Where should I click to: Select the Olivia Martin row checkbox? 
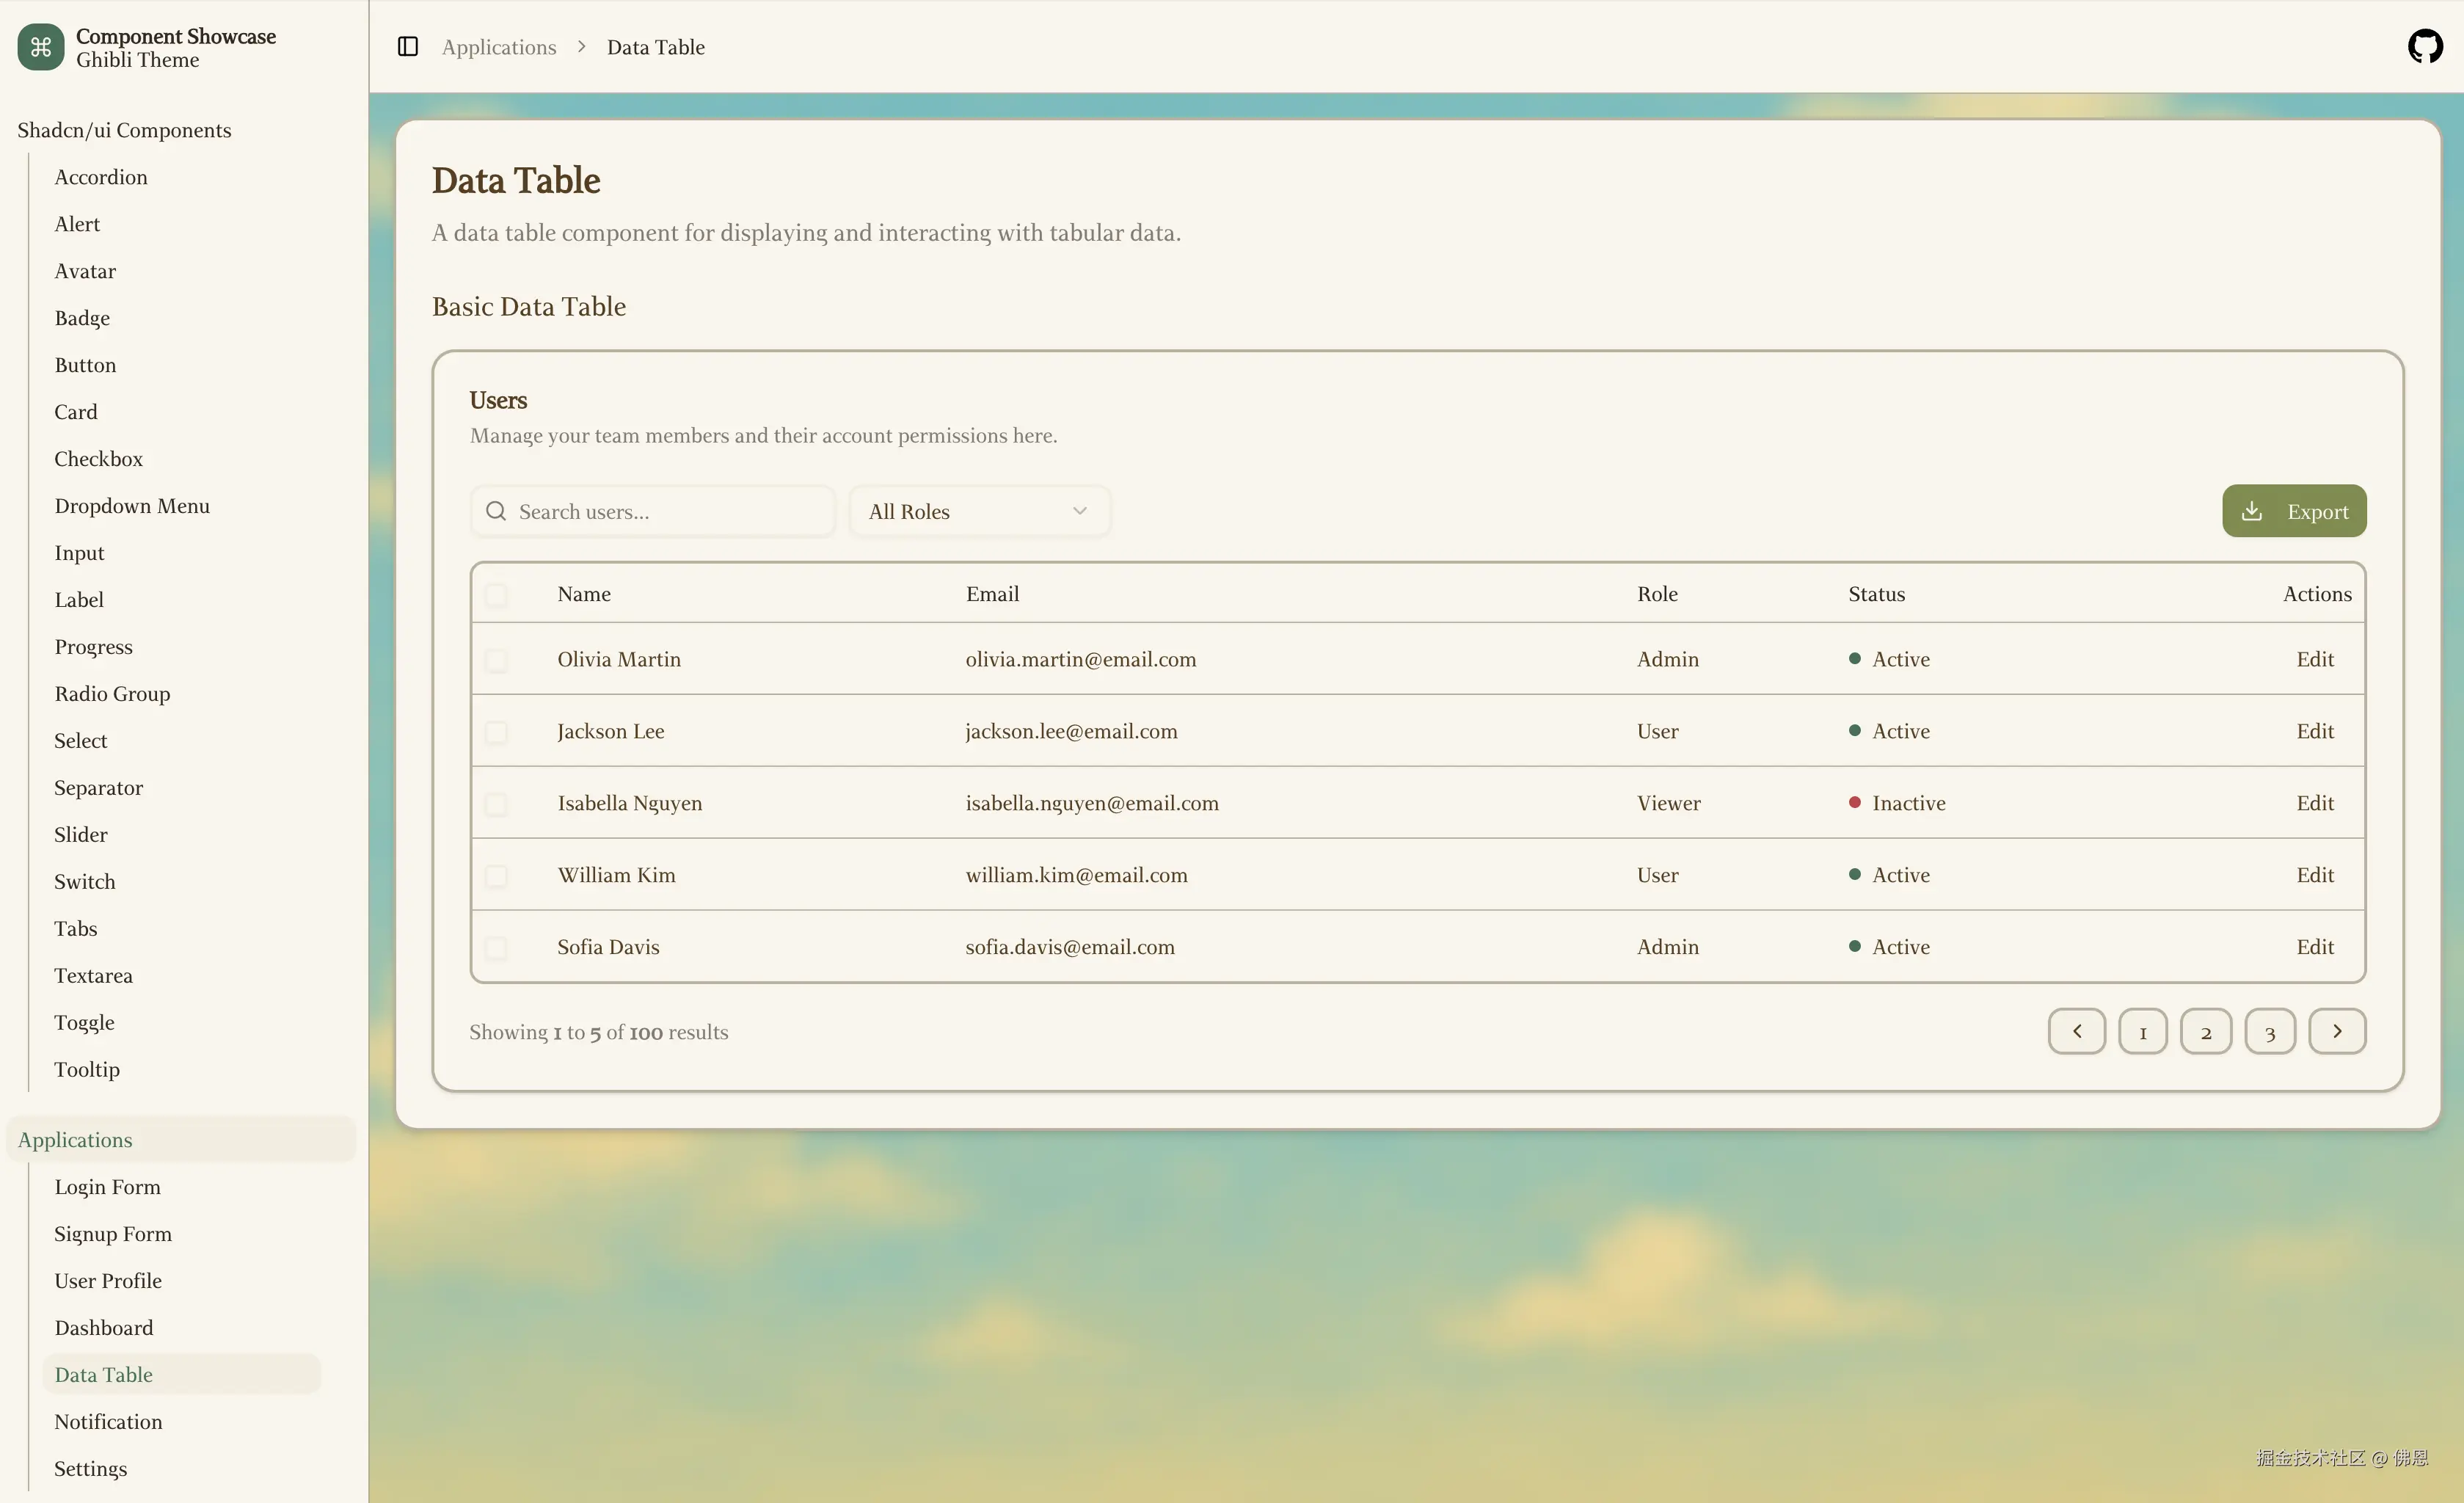496,660
